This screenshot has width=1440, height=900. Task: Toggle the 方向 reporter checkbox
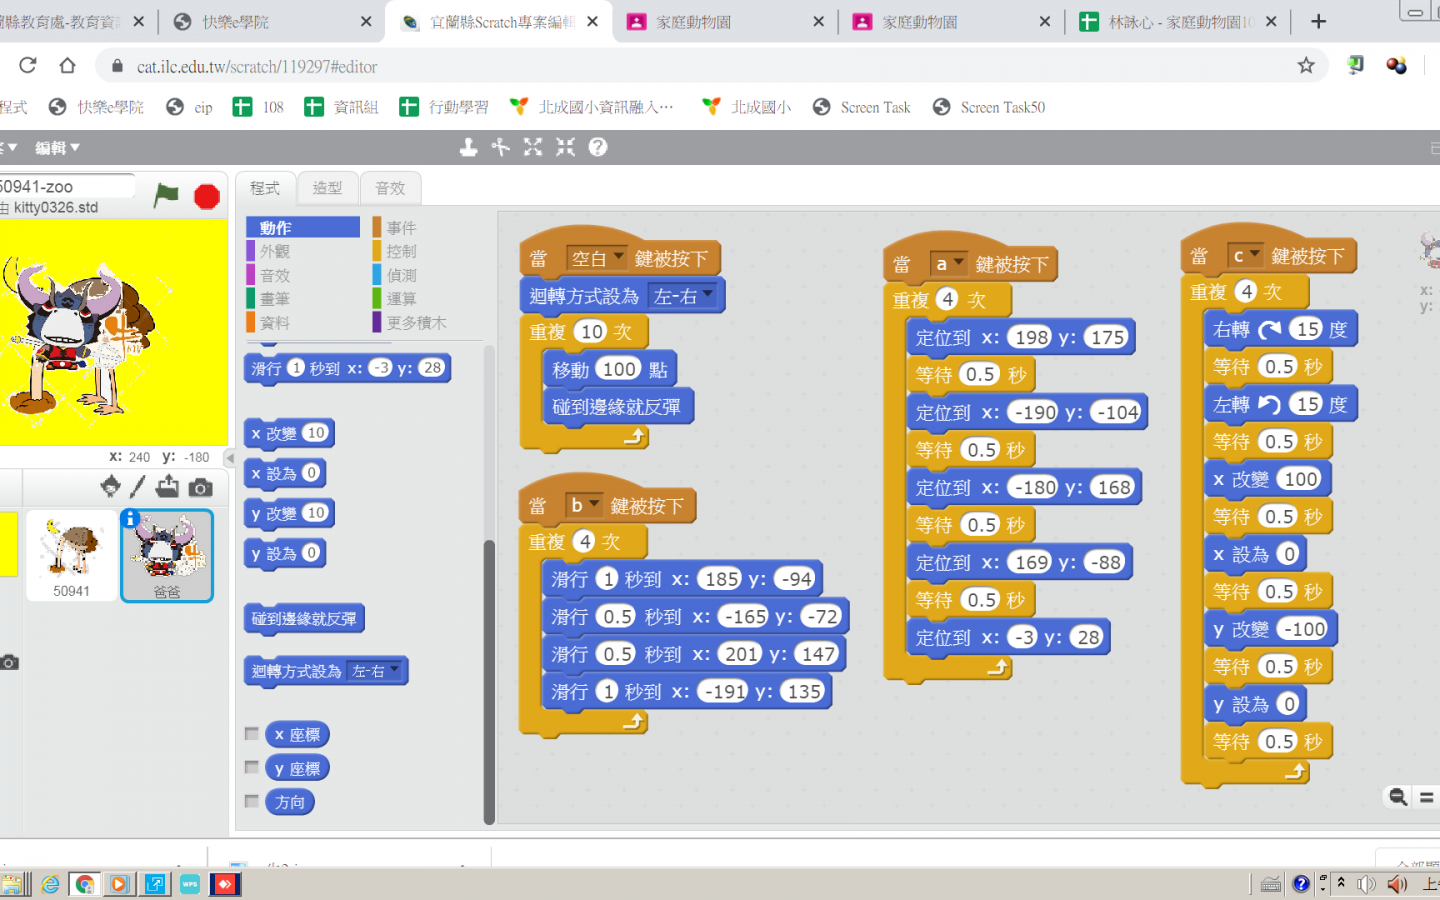252,801
